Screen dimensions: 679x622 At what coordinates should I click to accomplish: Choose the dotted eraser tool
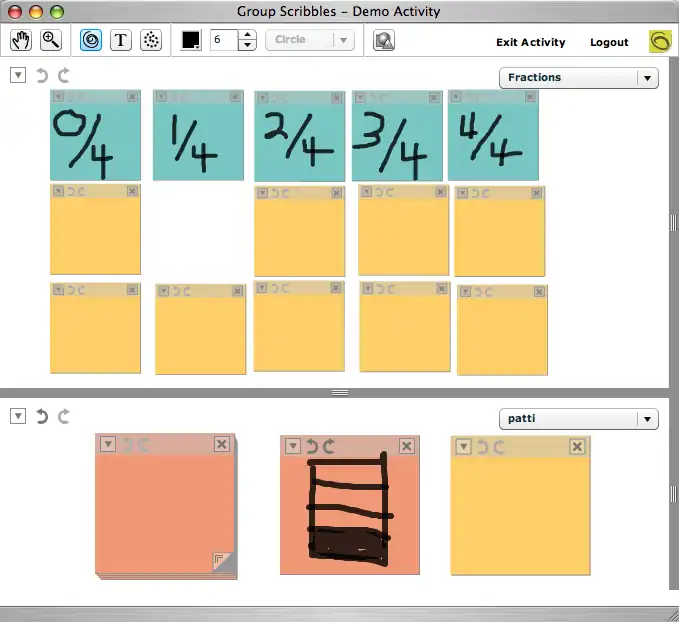click(151, 40)
